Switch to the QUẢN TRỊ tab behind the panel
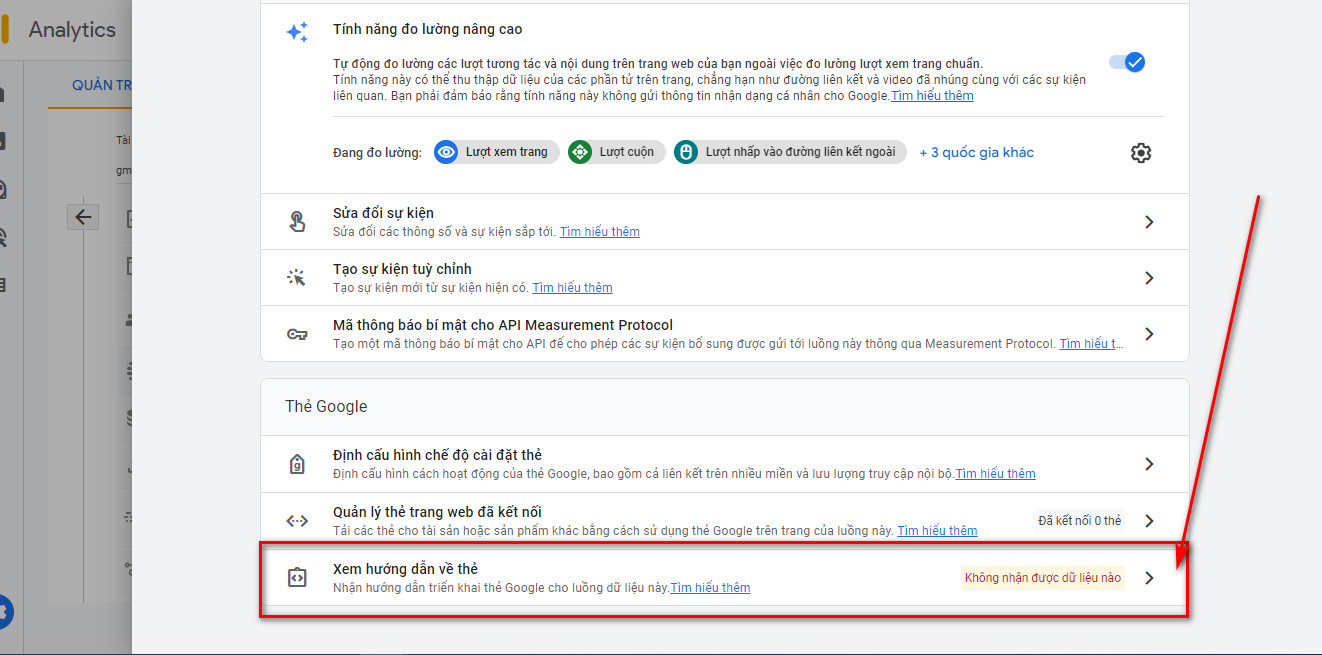This screenshot has height=655, width=1322. 102,85
